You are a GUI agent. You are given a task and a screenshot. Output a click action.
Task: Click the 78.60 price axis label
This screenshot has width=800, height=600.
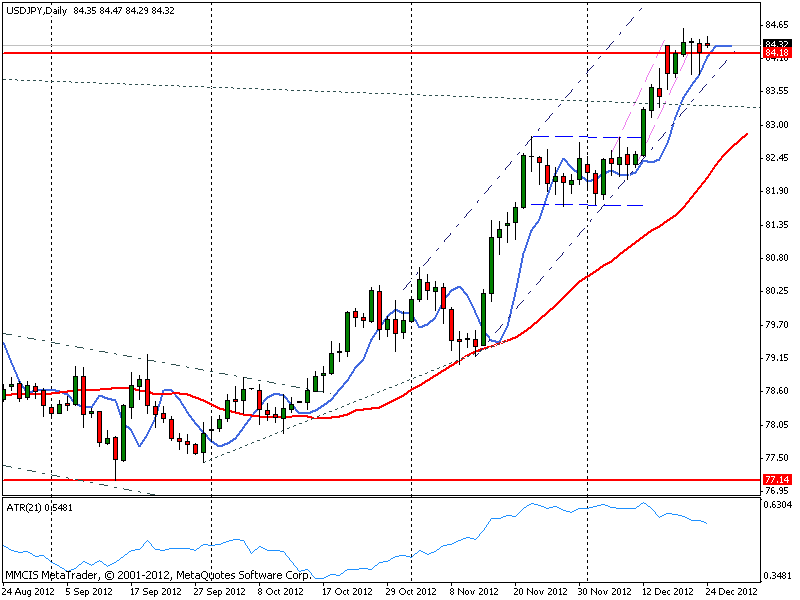[777, 391]
